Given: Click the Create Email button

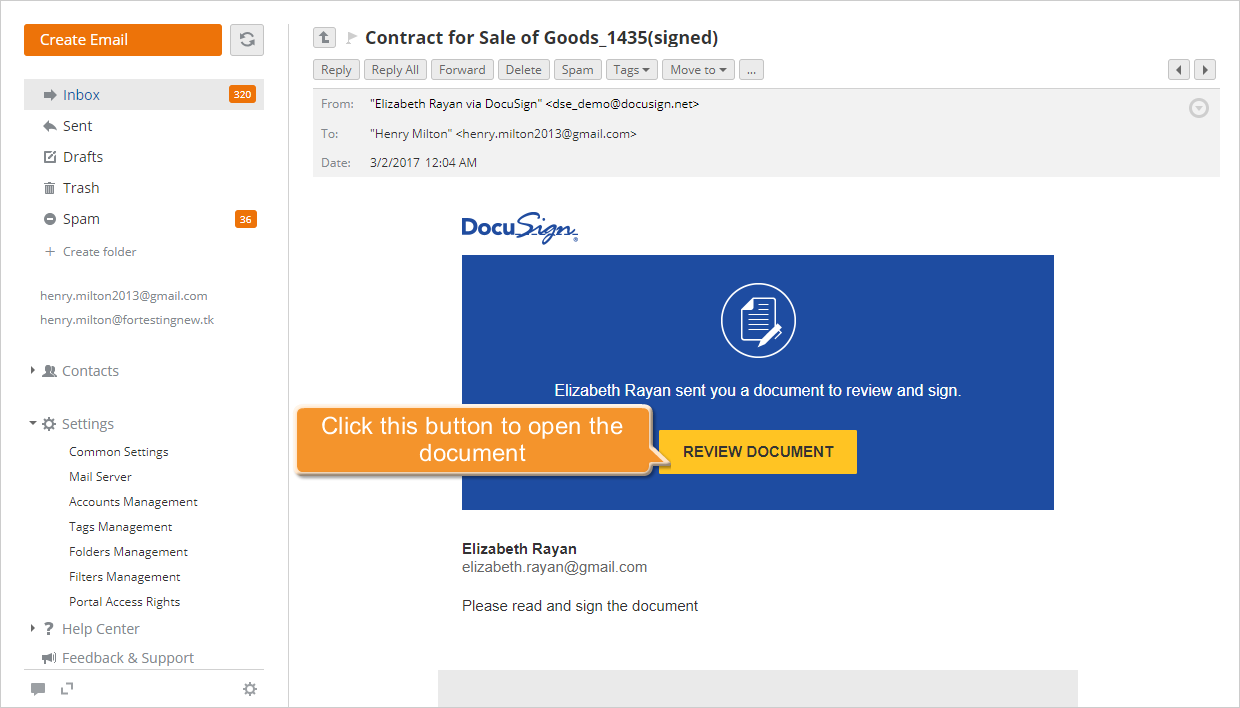Looking at the screenshot, I should coord(122,39).
